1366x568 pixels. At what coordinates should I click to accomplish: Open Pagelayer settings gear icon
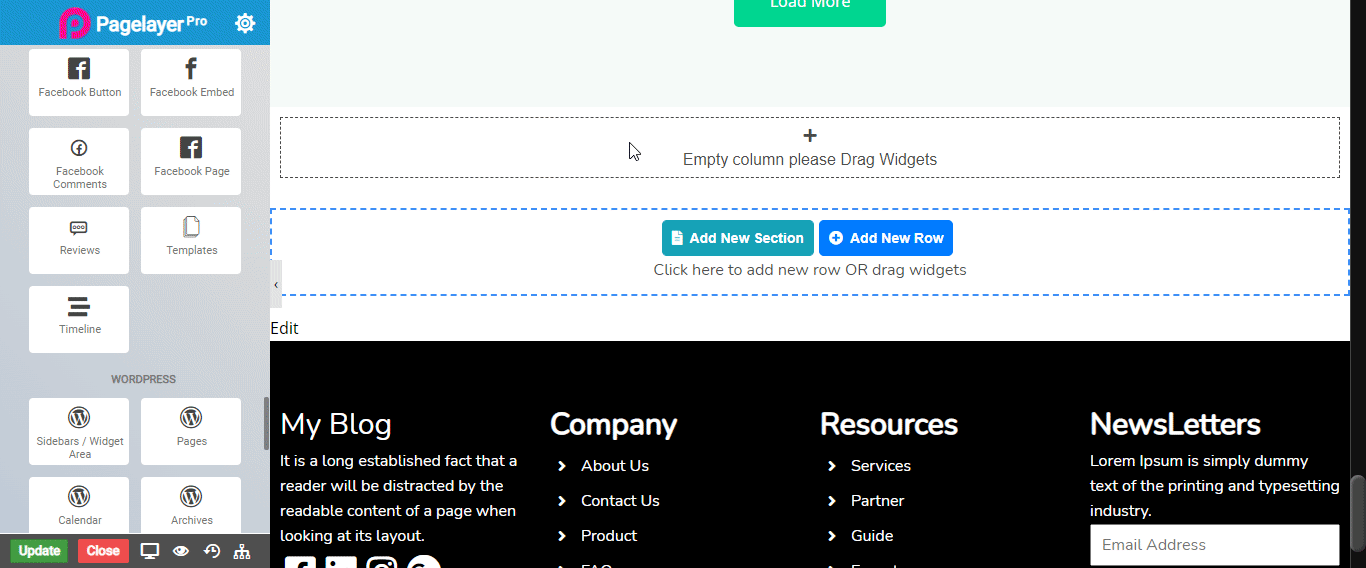pyautogui.click(x=245, y=23)
